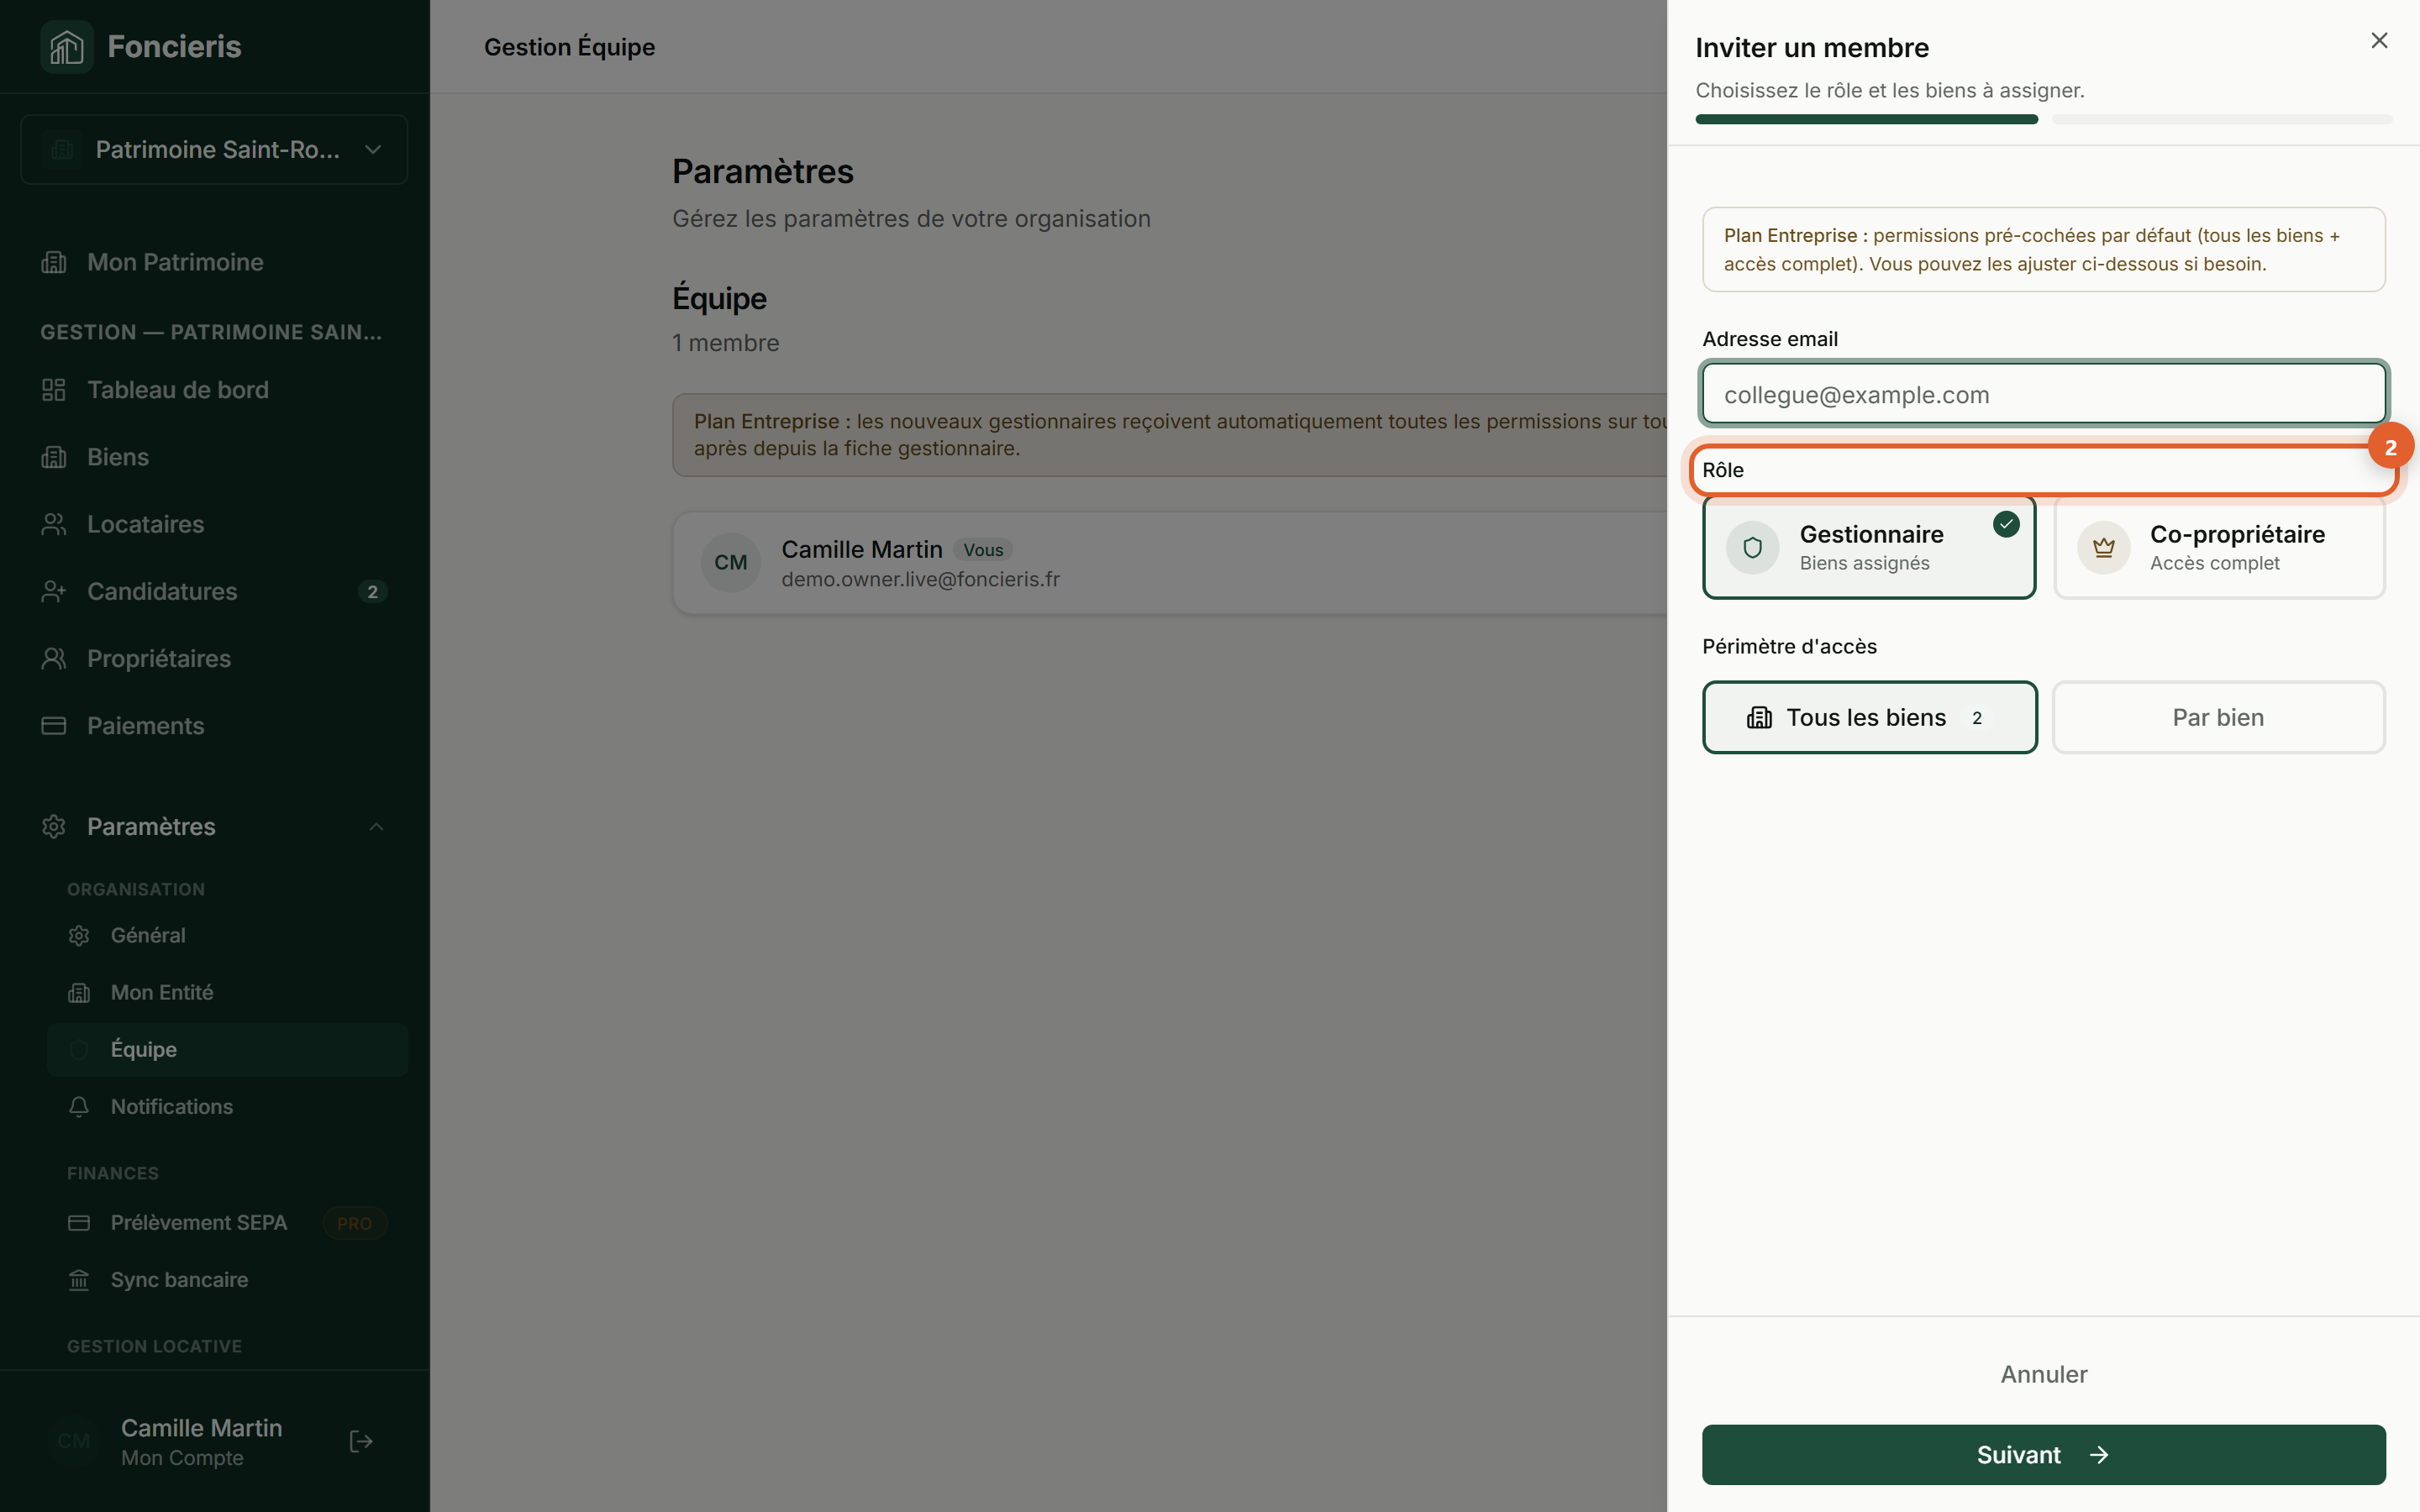Open the Paiements page

click(214, 725)
